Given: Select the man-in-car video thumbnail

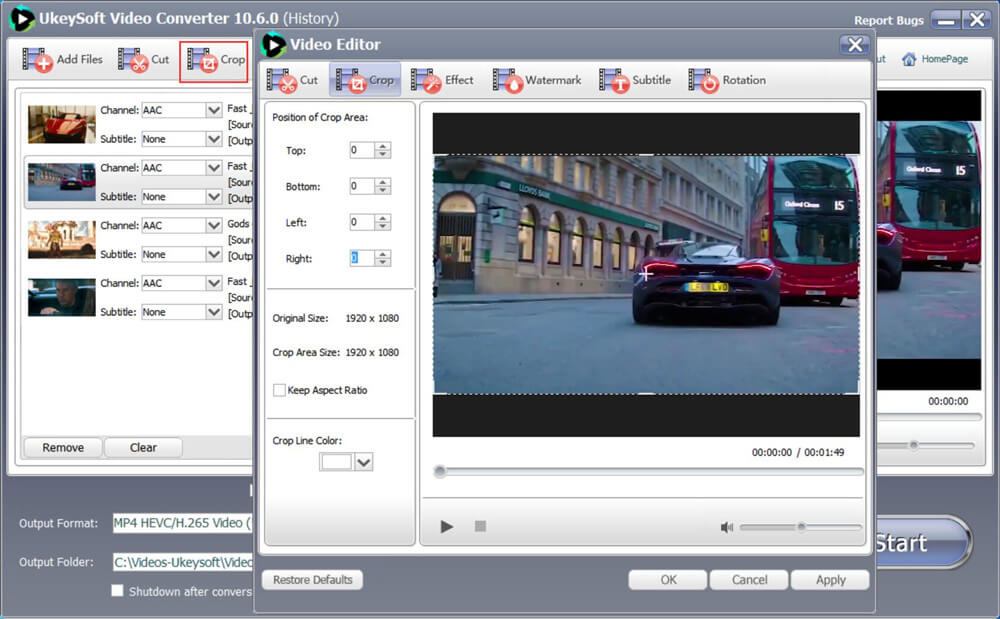Looking at the screenshot, I should (x=62, y=298).
